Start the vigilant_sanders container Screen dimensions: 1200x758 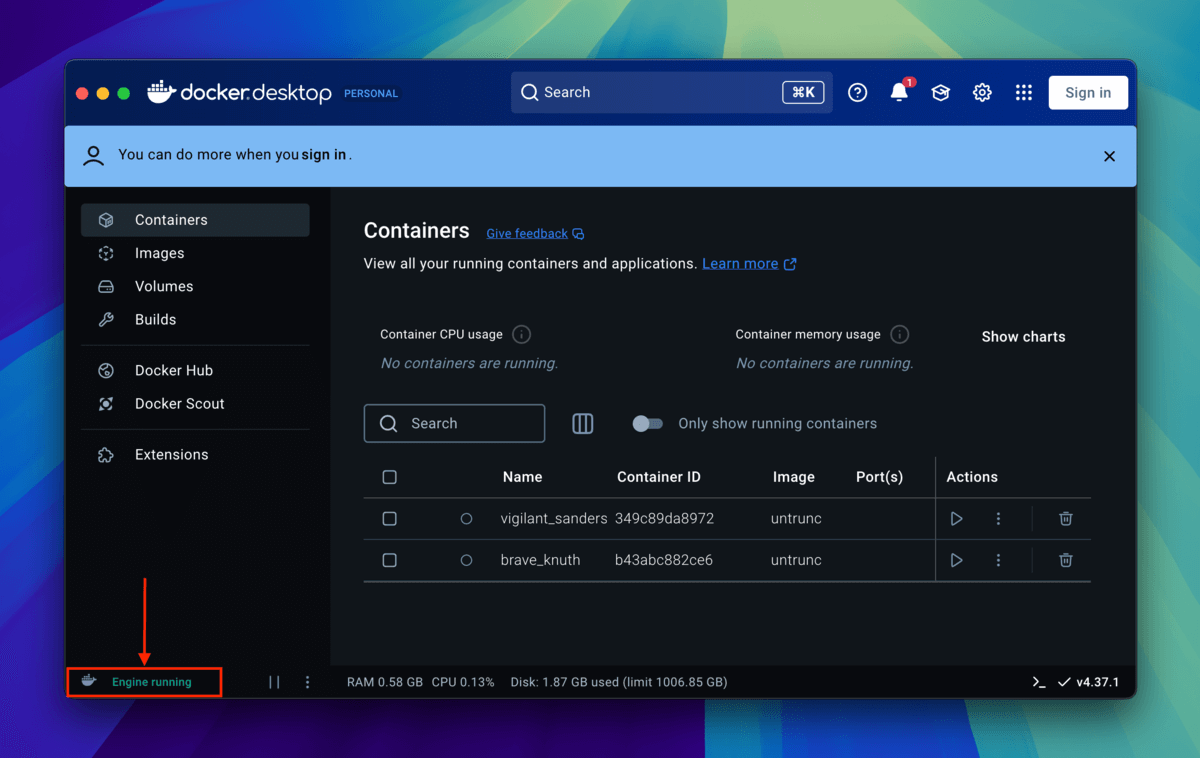coord(956,519)
